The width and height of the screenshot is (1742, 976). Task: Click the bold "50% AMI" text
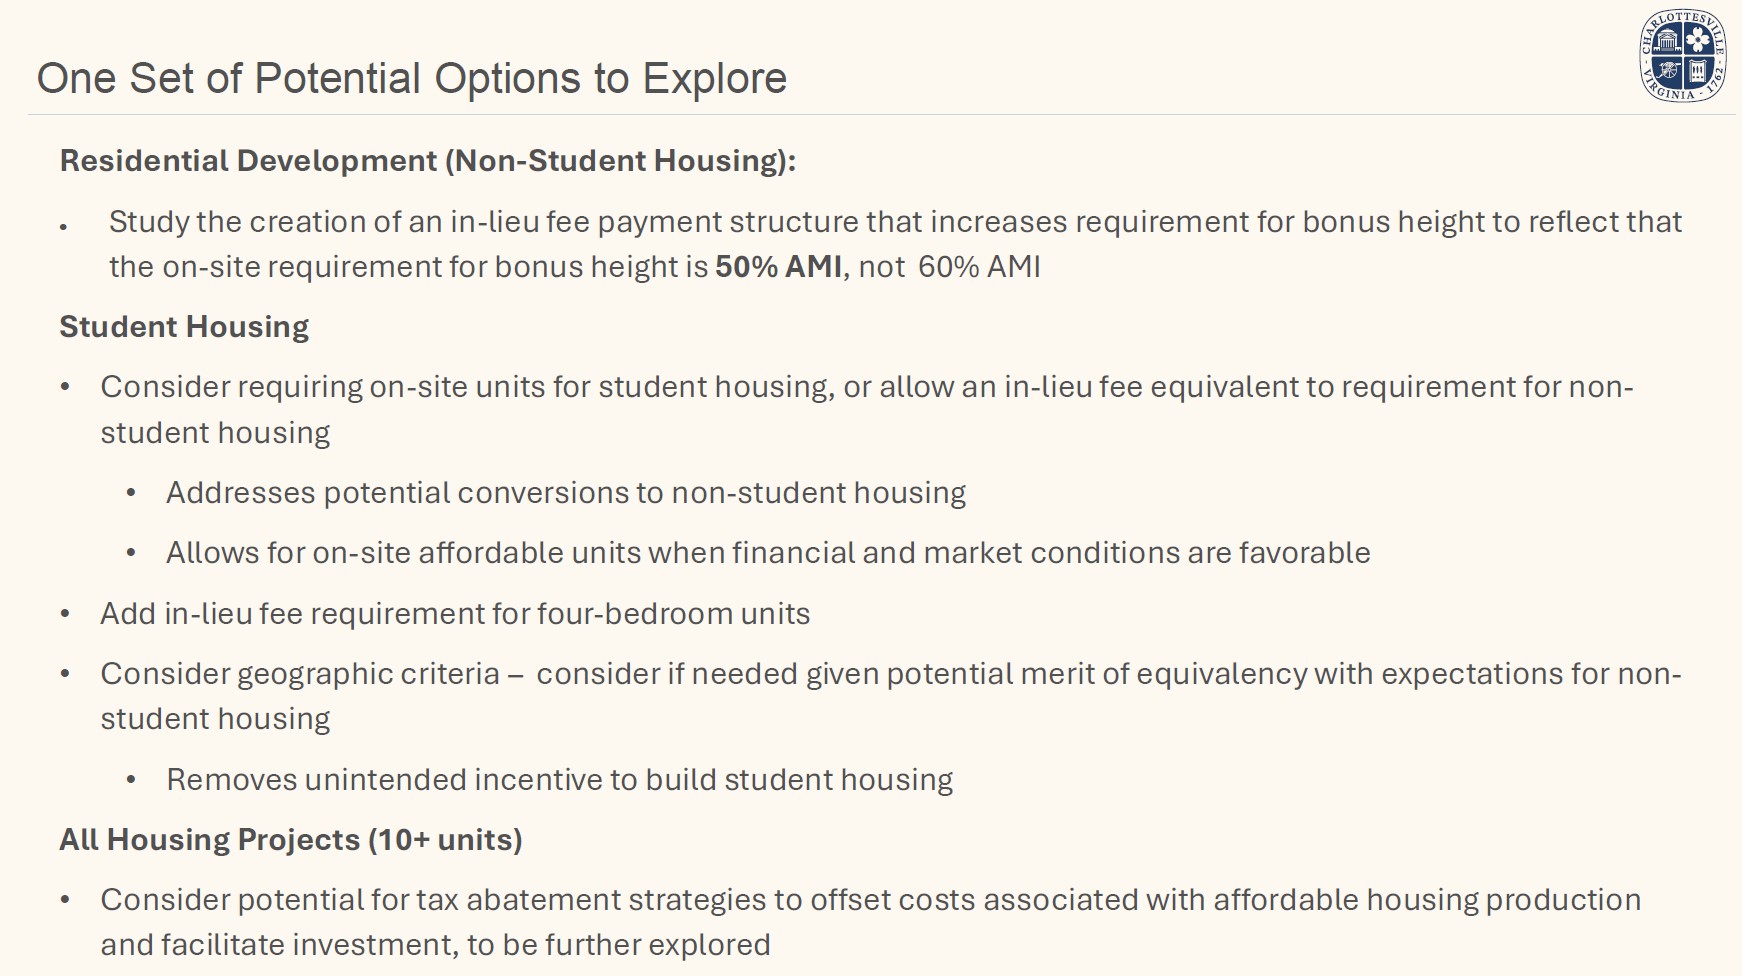(x=778, y=267)
